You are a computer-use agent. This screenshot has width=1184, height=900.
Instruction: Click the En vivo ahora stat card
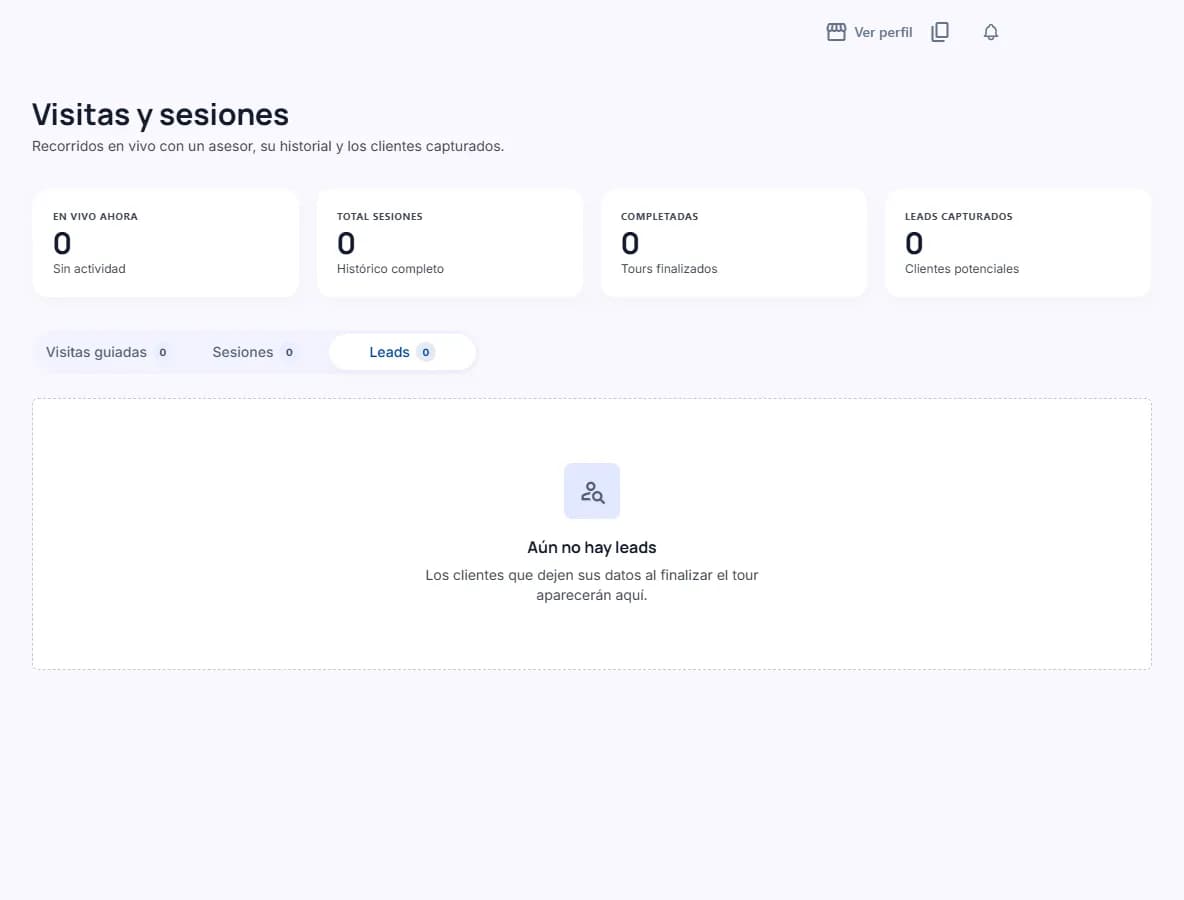165,243
